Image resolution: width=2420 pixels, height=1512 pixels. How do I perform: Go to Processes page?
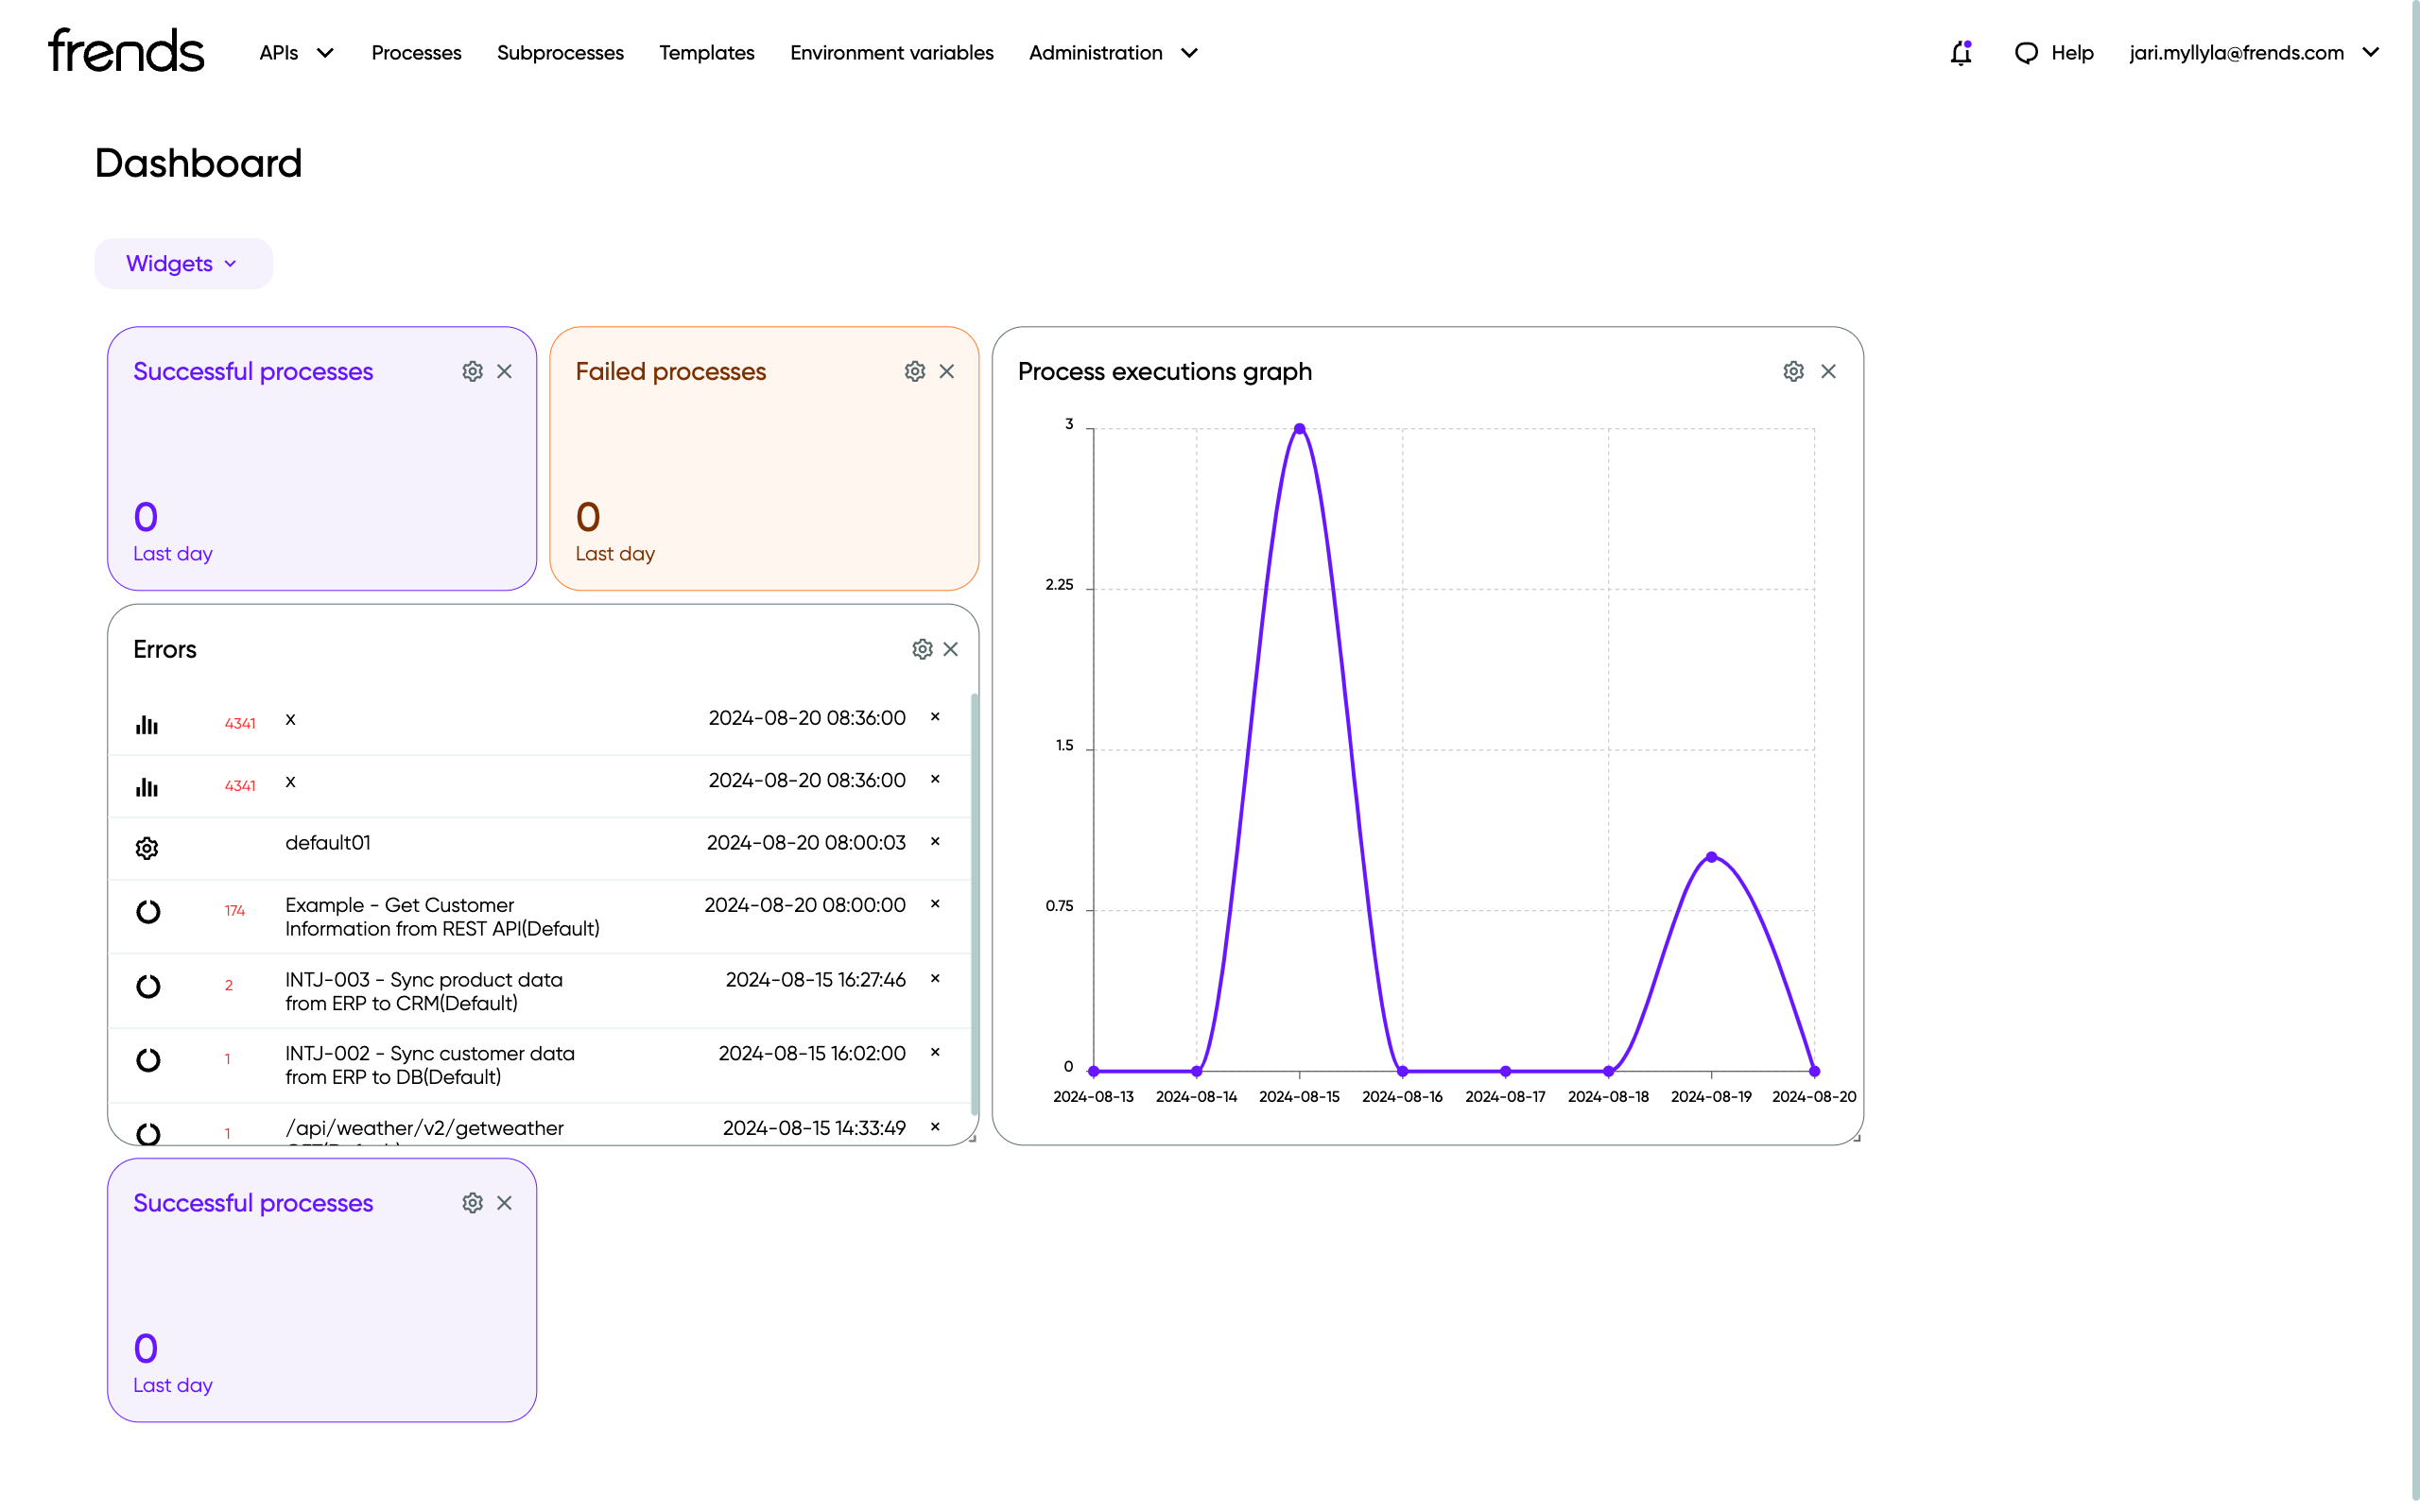tap(416, 53)
